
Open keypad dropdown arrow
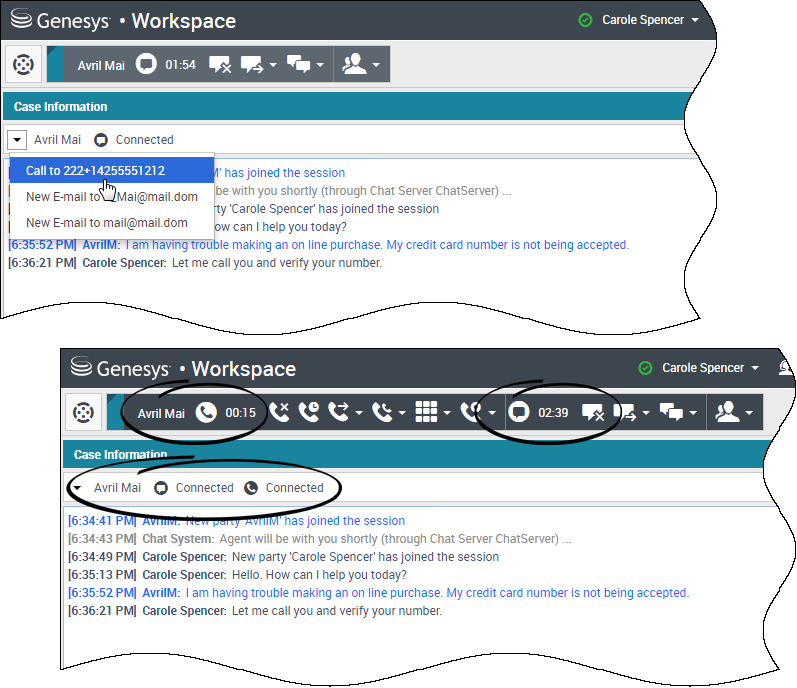click(447, 413)
